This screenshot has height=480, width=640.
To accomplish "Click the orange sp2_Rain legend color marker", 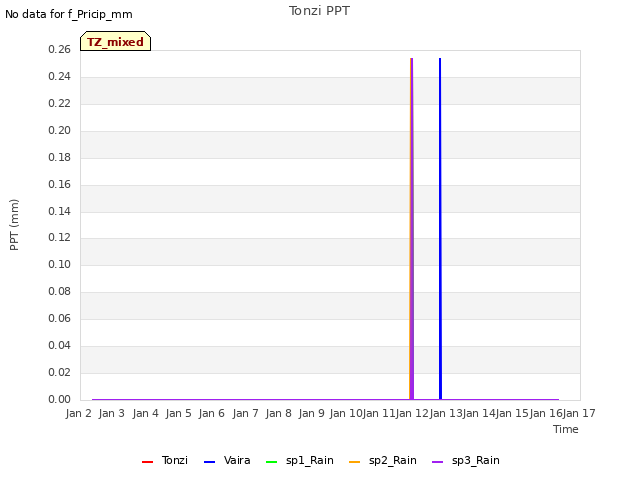I will pos(355,462).
